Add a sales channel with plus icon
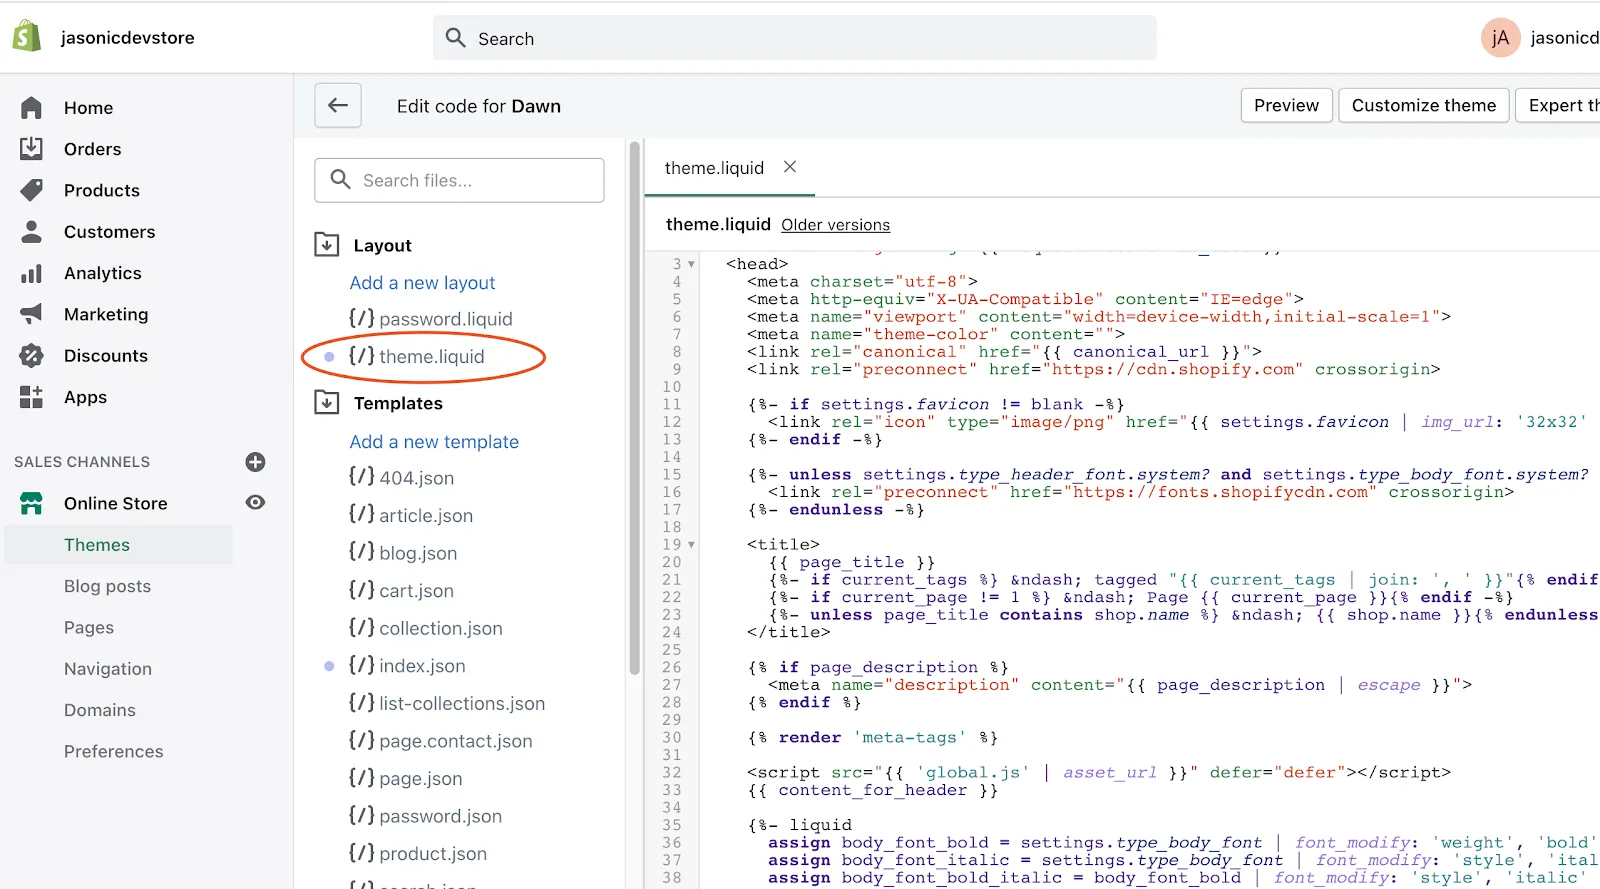 click(x=255, y=462)
